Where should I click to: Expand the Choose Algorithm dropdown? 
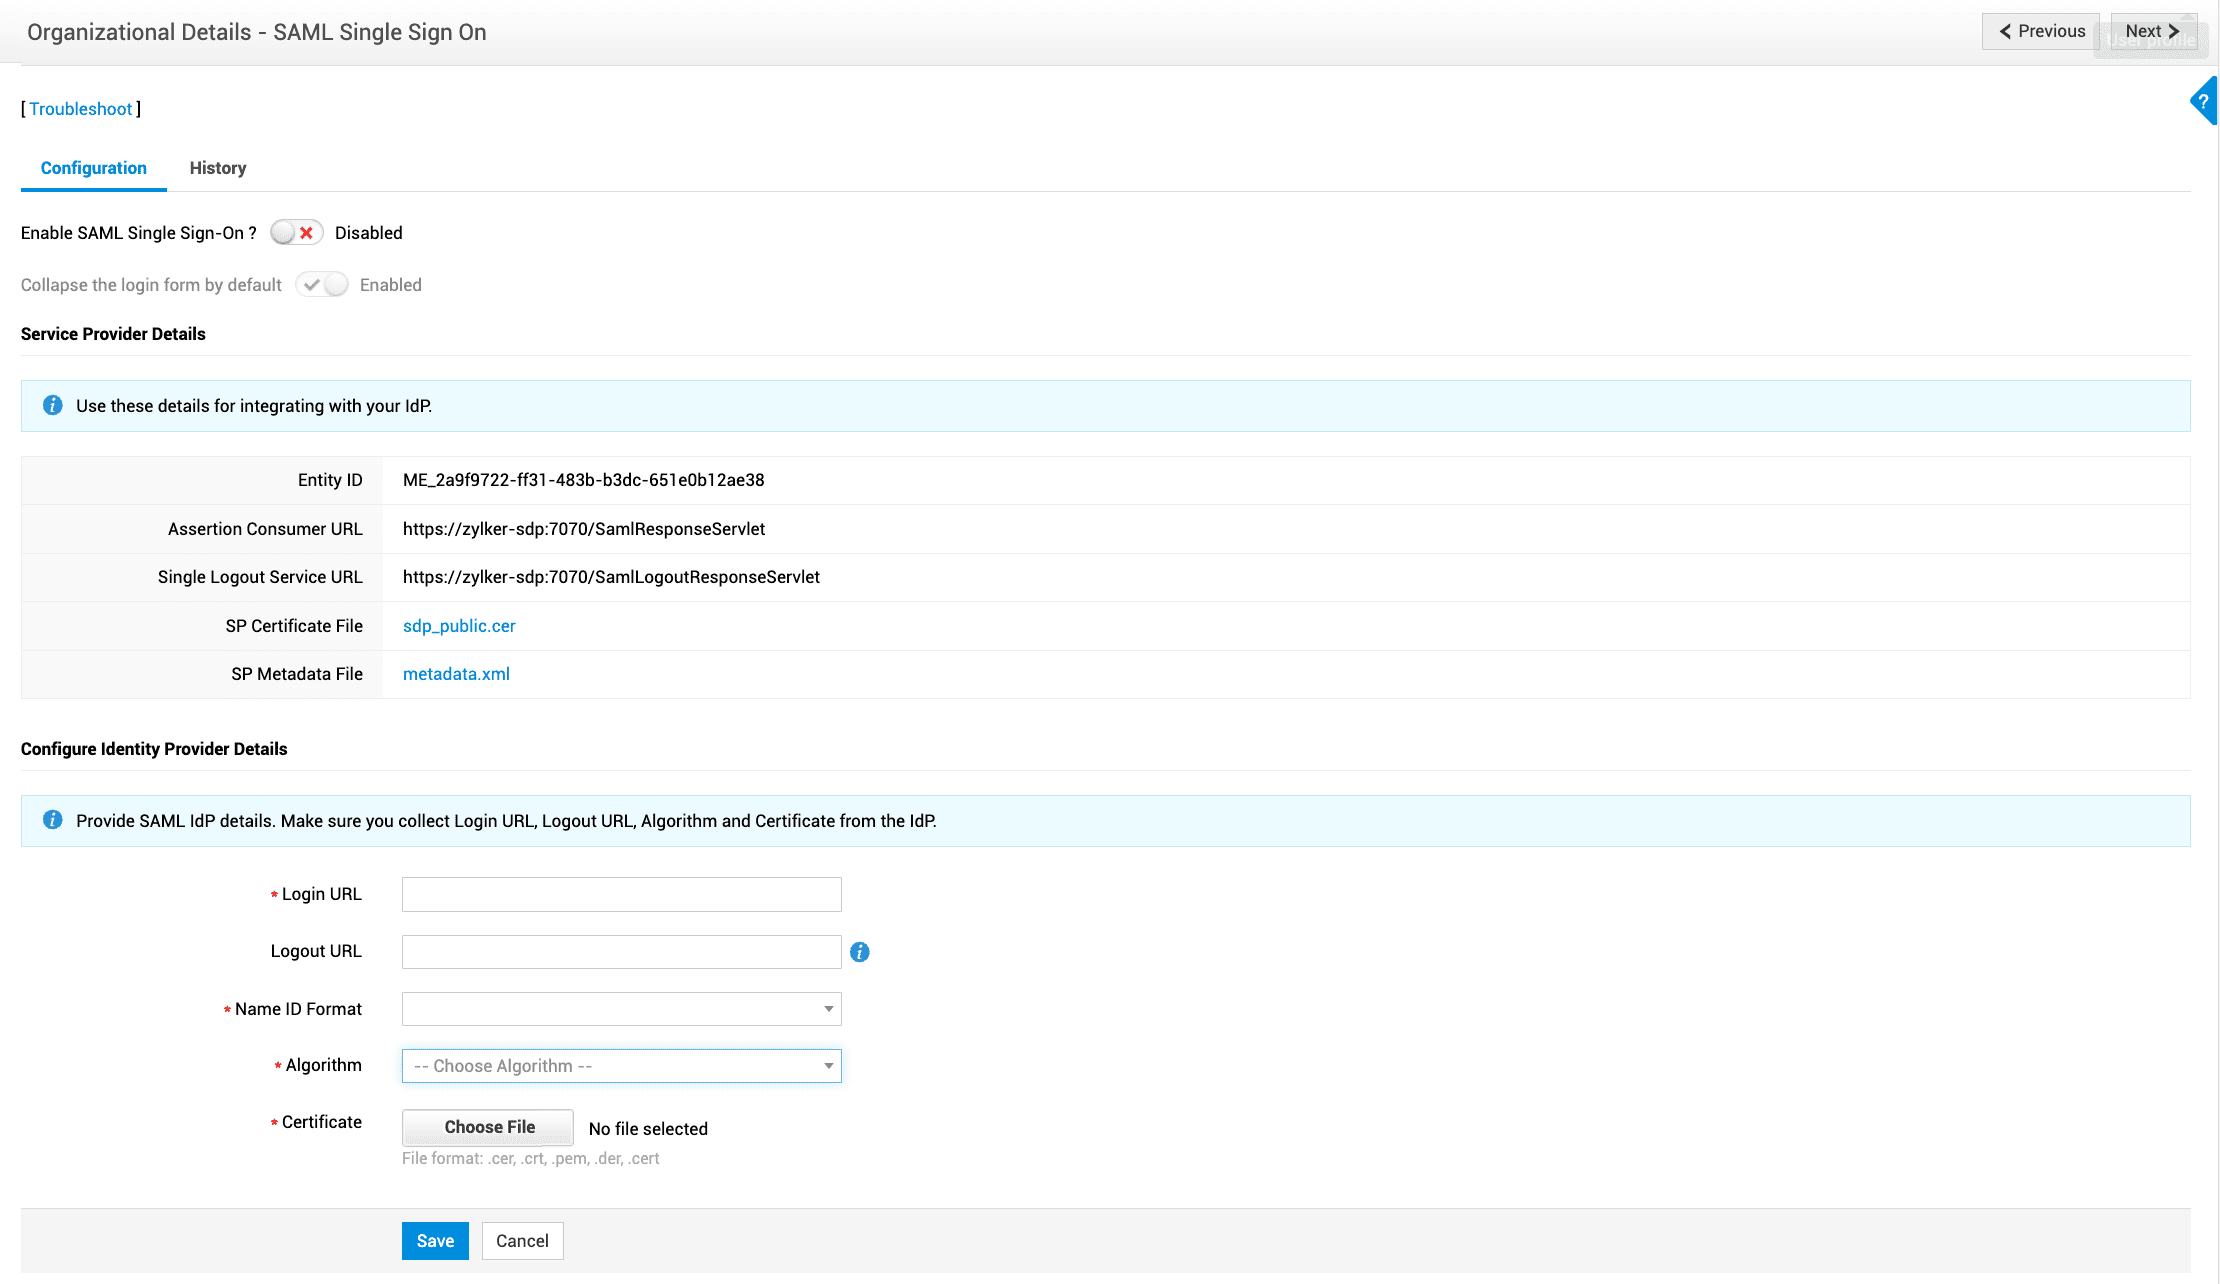pos(621,1066)
